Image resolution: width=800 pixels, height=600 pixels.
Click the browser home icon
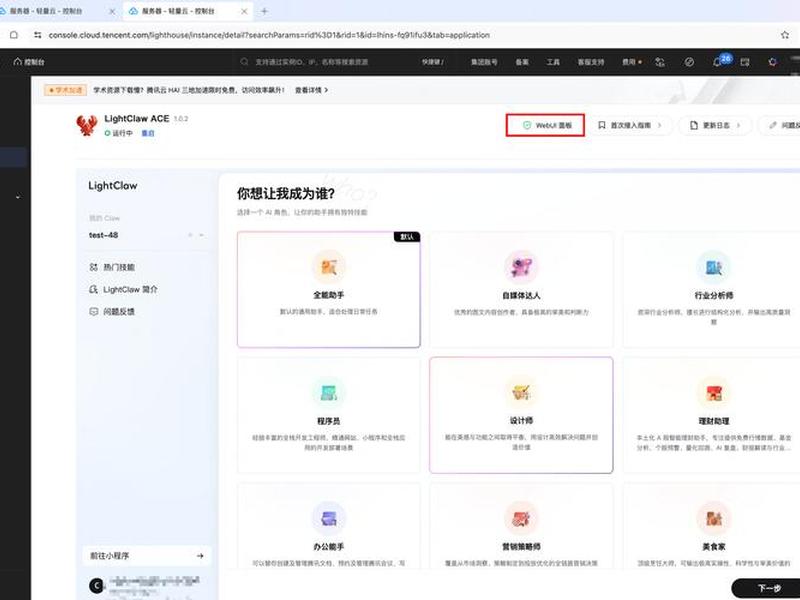(x=14, y=35)
